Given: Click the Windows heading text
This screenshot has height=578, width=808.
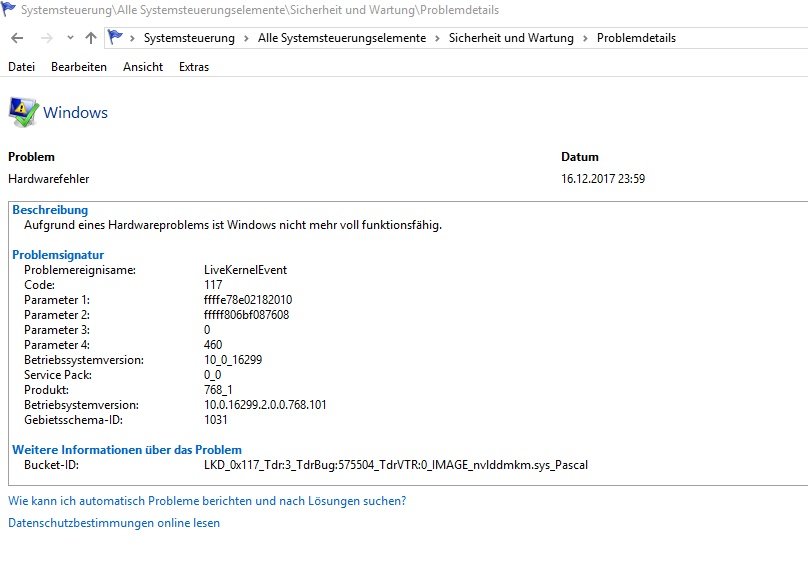Looking at the screenshot, I should point(75,112).
